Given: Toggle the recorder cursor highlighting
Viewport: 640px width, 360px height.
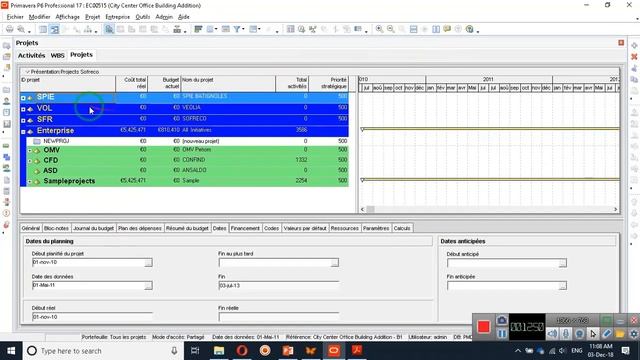Looking at the screenshot, I should point(593,334).
